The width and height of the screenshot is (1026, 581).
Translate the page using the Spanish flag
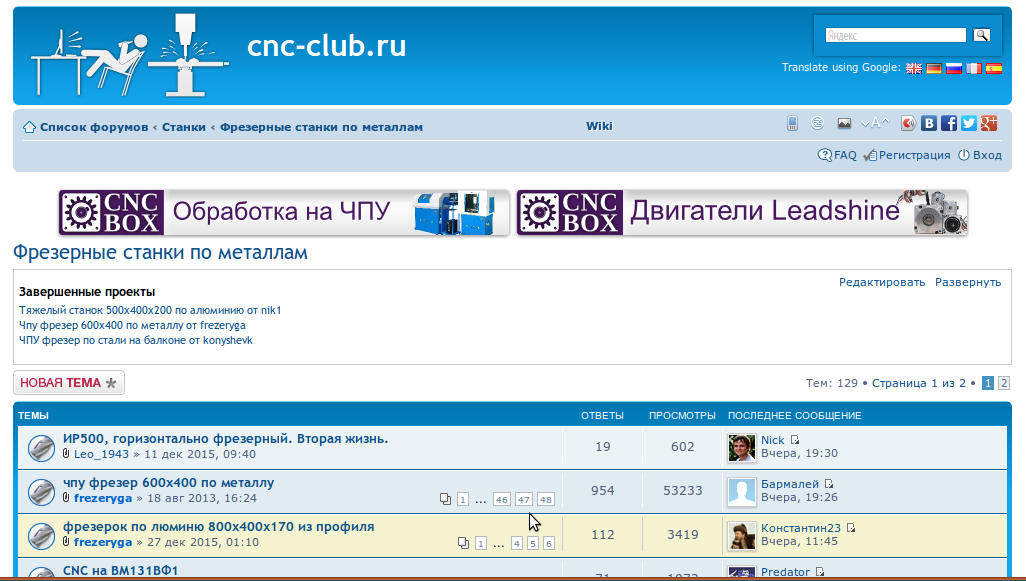(994, 68)
